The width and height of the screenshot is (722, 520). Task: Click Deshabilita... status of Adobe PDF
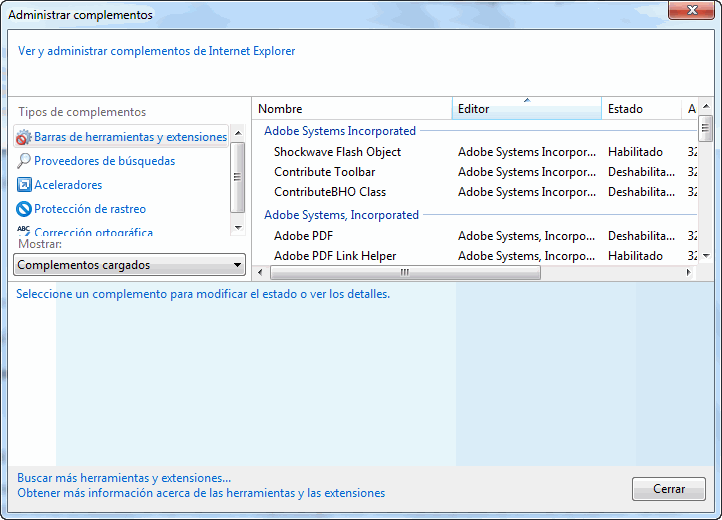[641, 235]
